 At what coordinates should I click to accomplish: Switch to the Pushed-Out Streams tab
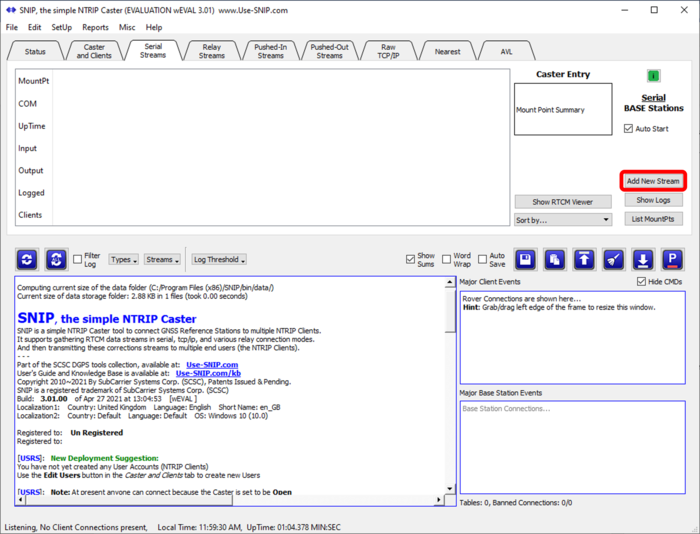tap(329, 51)
